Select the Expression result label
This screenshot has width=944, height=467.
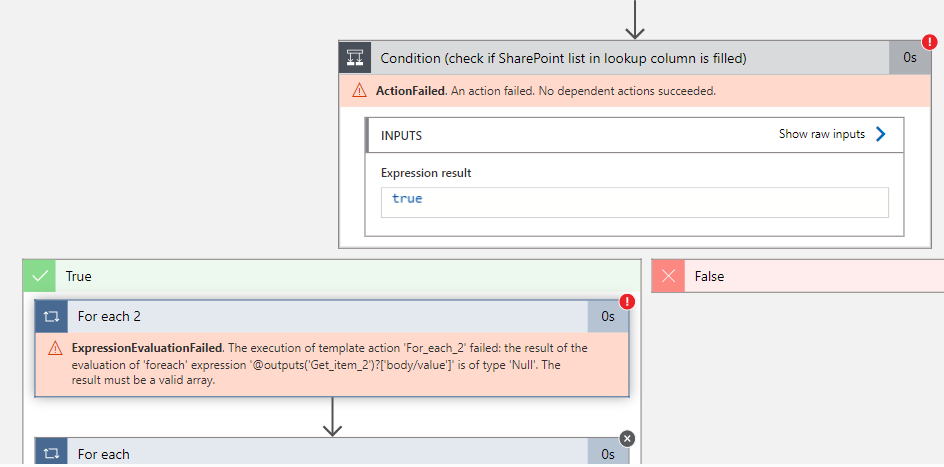pyautogui.click(x=426, y=173)
